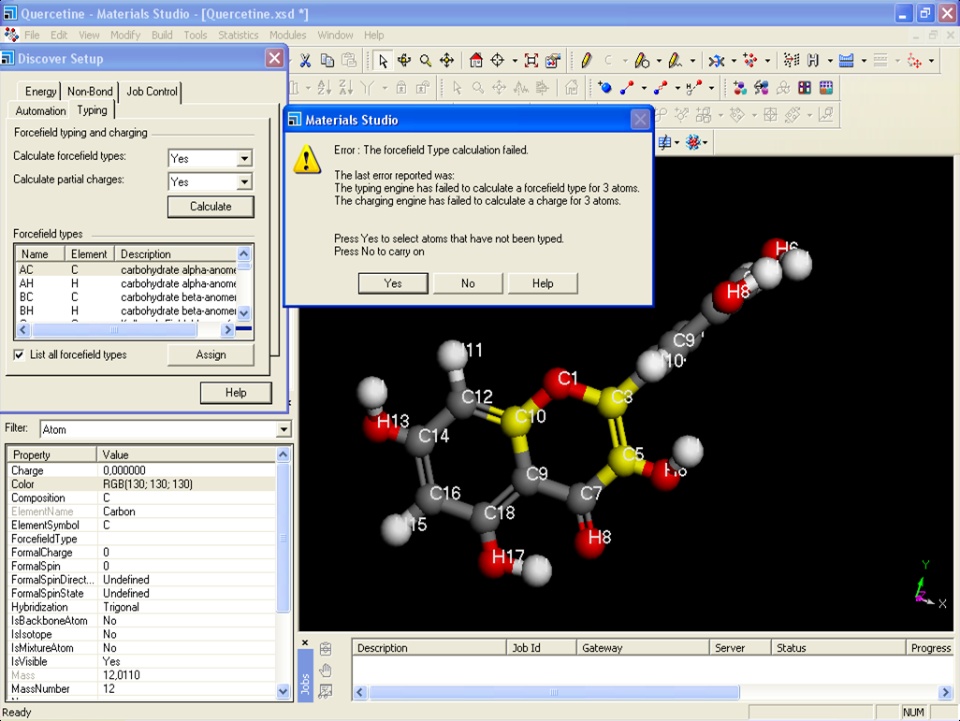Click the Fit to View icon
The width and height of the screenshot is (960, 721).
(x=531, y=60)
